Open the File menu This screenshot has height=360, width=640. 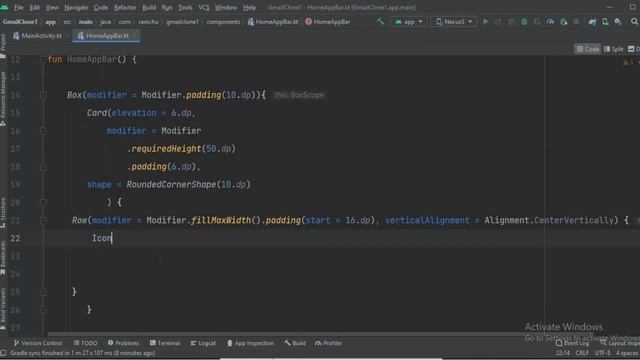(x=19, y=7)
